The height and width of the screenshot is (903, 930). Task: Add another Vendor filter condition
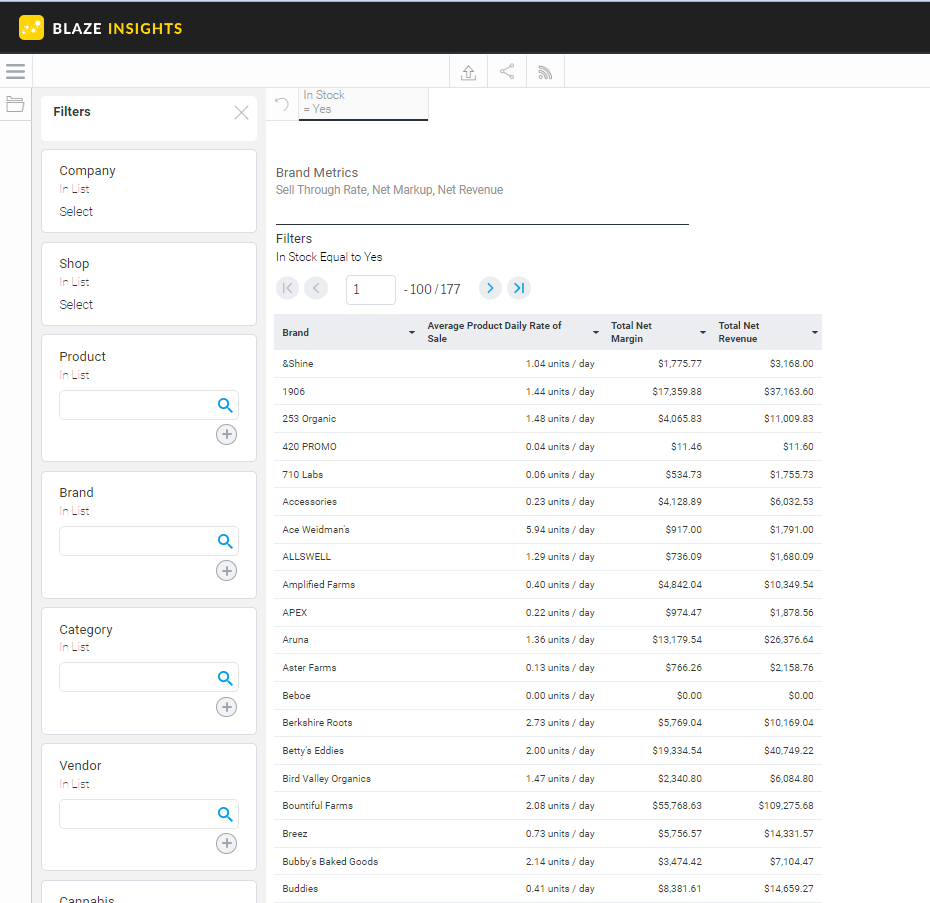226,844
